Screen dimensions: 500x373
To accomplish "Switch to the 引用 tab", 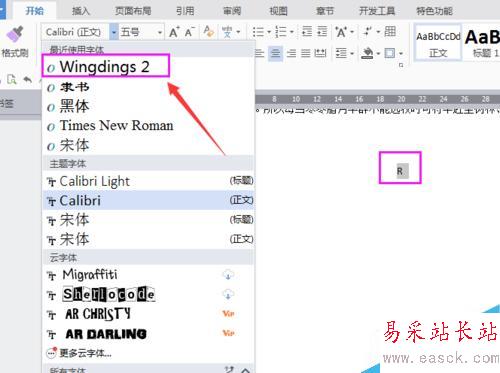I will (185, 11).
